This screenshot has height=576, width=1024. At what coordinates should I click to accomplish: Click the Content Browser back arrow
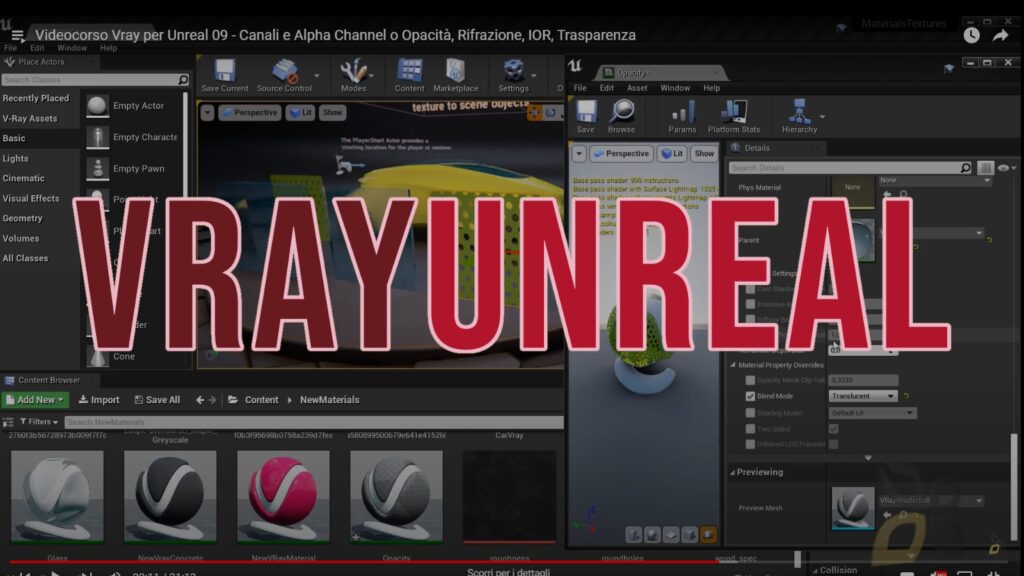point(200,400)
